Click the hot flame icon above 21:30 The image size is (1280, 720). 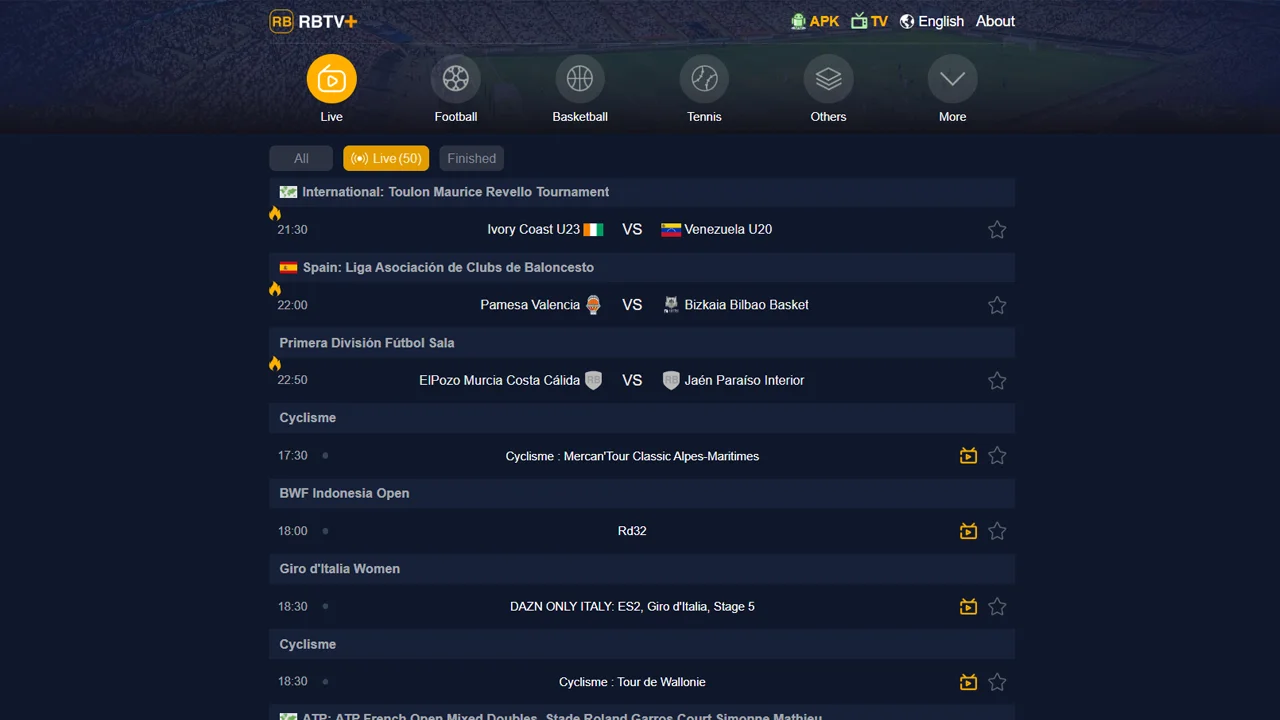275,213
